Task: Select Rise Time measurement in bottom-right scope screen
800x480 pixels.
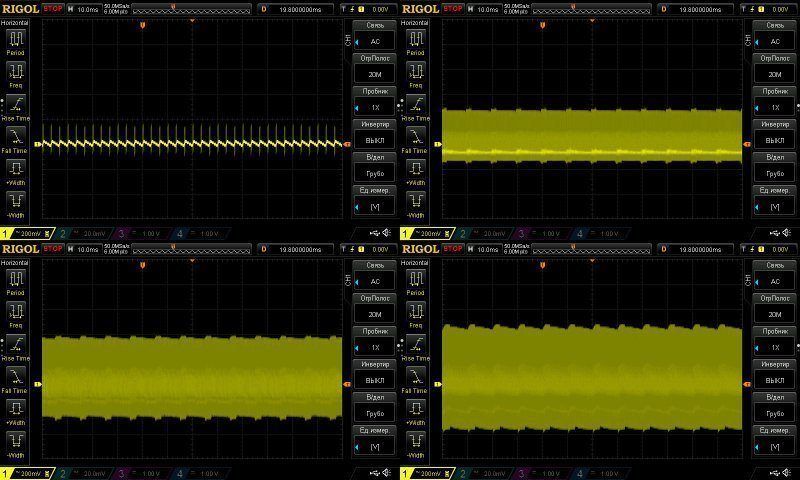Action: tap(416, 348)
